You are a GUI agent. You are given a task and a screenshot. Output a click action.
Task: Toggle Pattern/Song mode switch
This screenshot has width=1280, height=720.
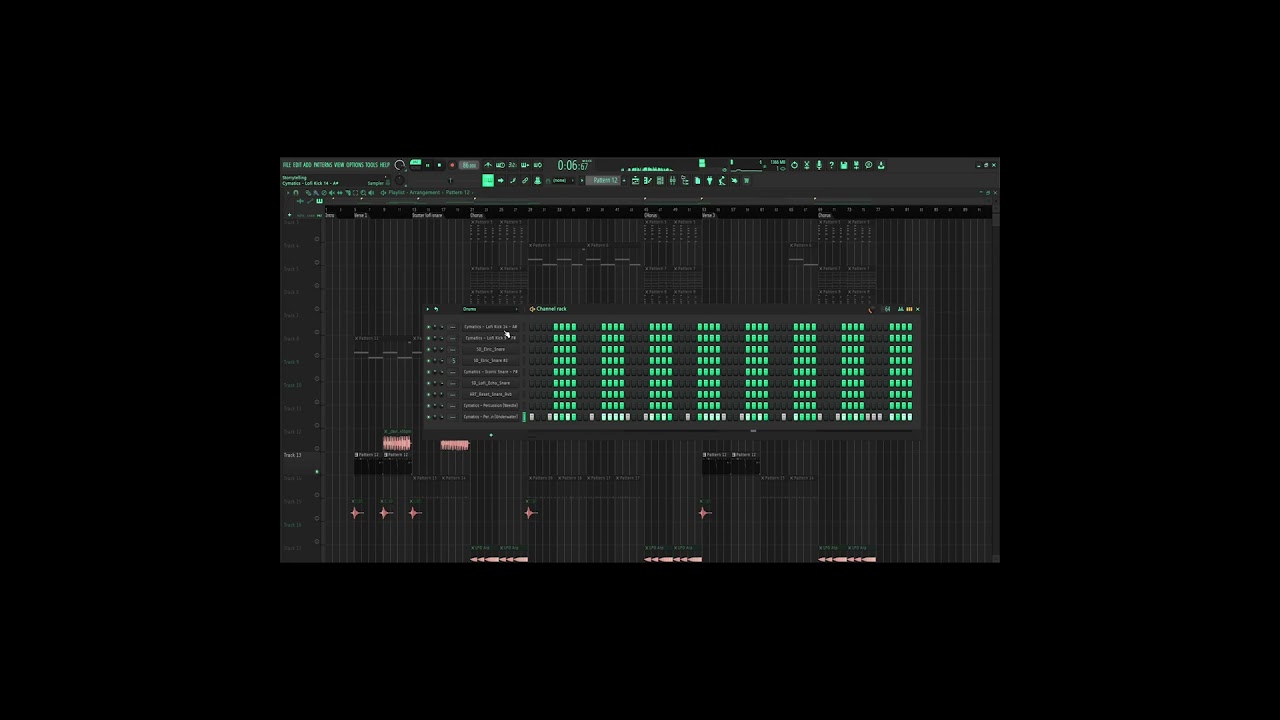pyautogui.click(x=416, y=165)
